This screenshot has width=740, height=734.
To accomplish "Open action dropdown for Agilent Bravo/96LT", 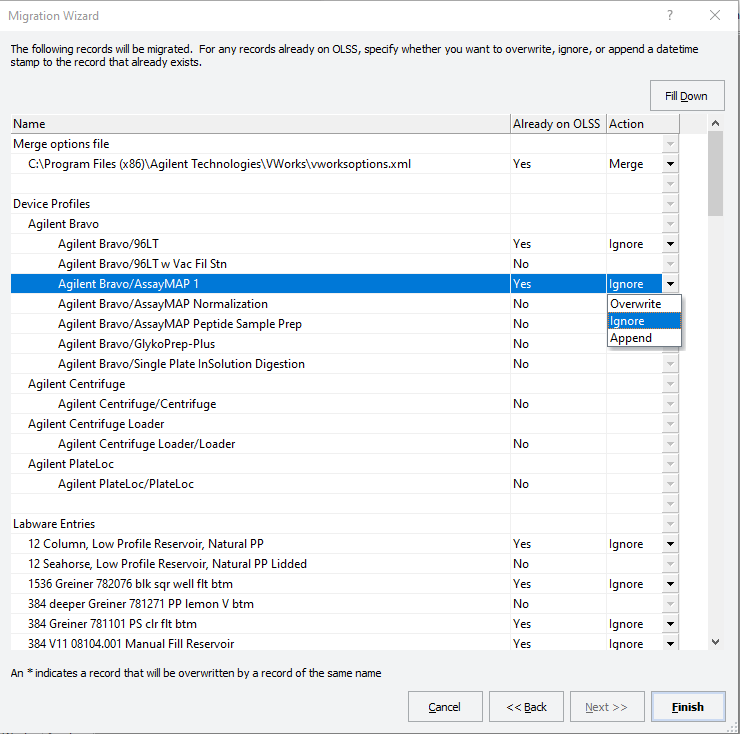I will point(670,244).
